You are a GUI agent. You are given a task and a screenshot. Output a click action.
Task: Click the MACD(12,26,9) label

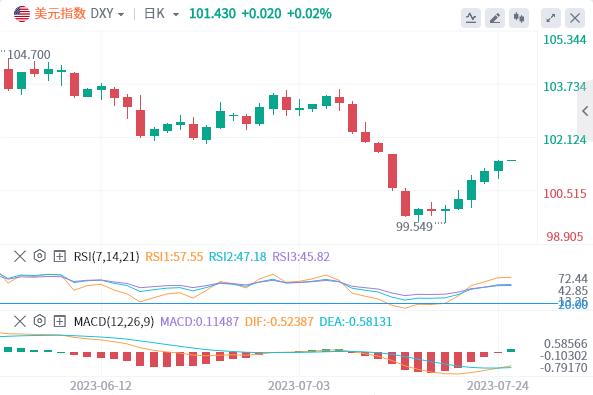(x=114, y=322)
